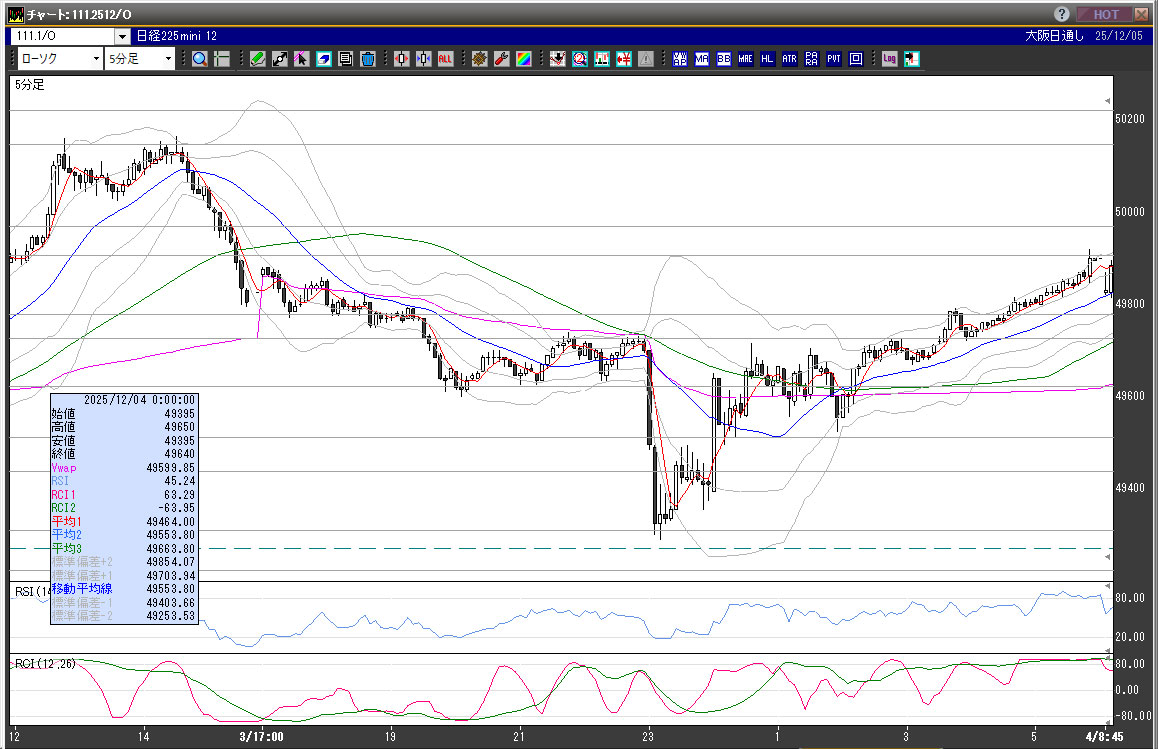Toggle the MA moving average indicator
The width and height of the screenshot is (1158, 749).
[x=702, y=59]
